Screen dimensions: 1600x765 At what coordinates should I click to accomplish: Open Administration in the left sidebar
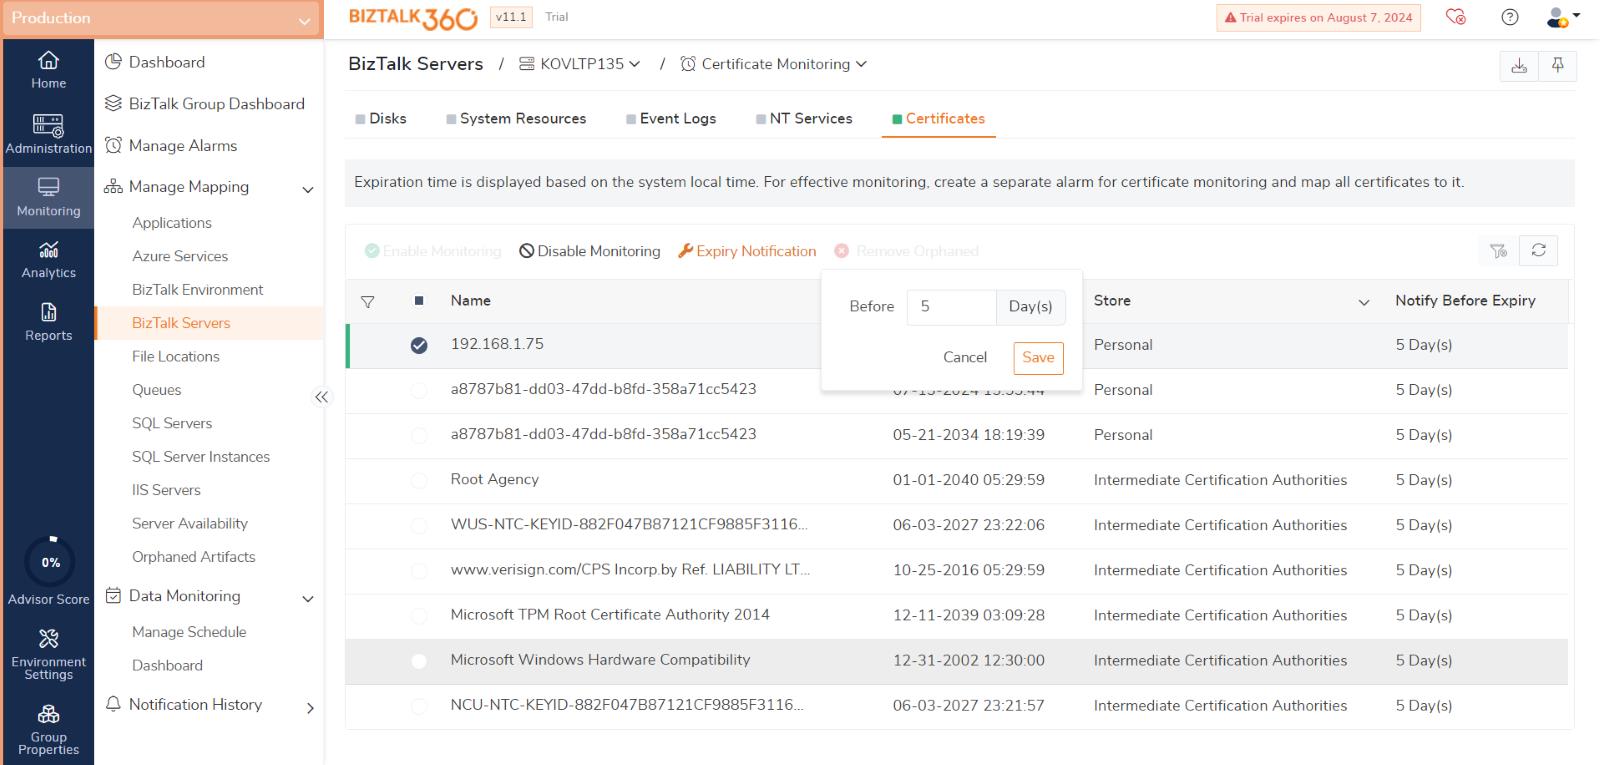point(48,134)
